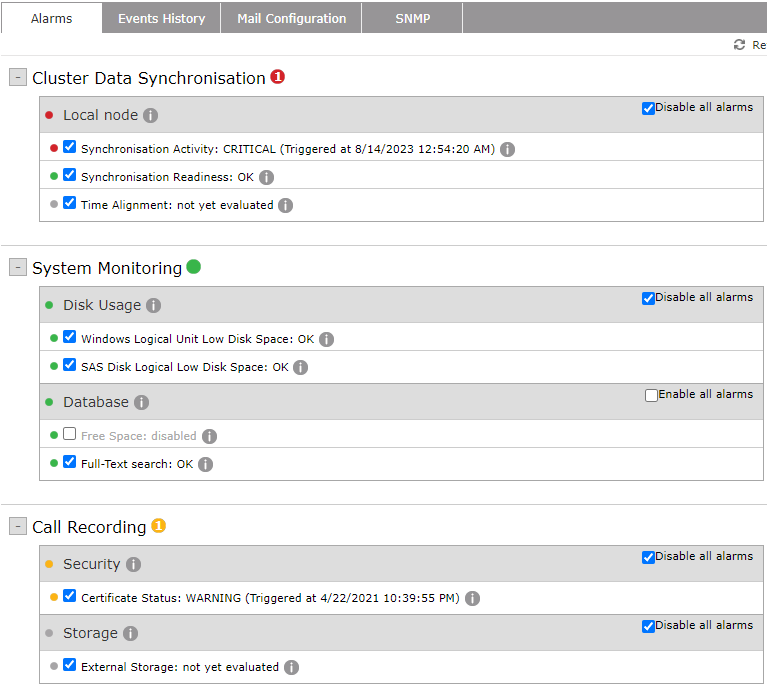Click info icon beside Database heading
The width and height of the screenshot is (767, 686).
pyautogui.click(x=141, y=402)
